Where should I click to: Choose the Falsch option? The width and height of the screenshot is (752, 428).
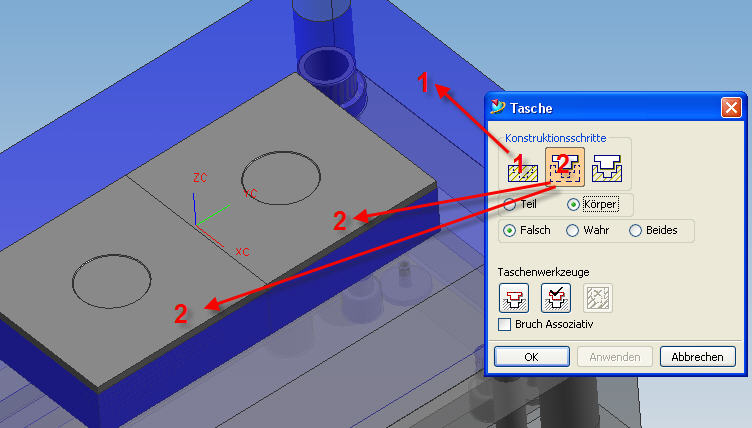point(509,230)
